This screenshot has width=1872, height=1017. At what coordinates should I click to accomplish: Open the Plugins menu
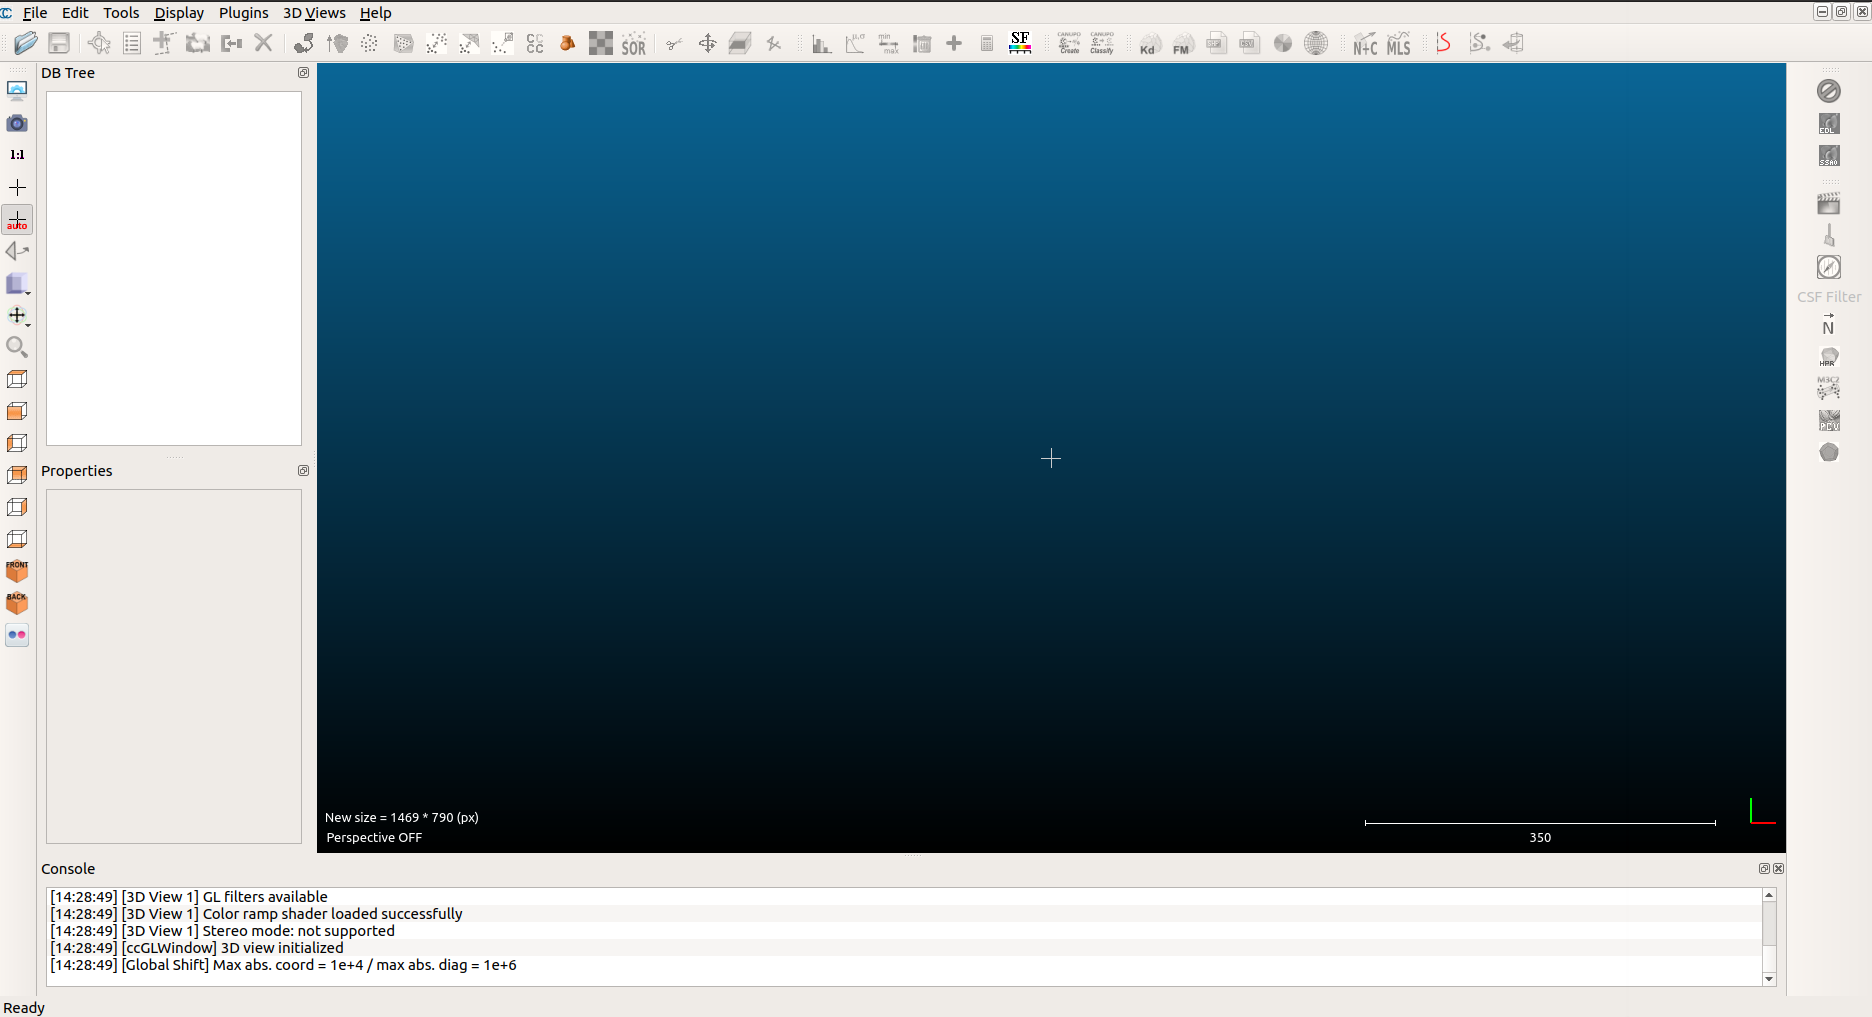243,13
